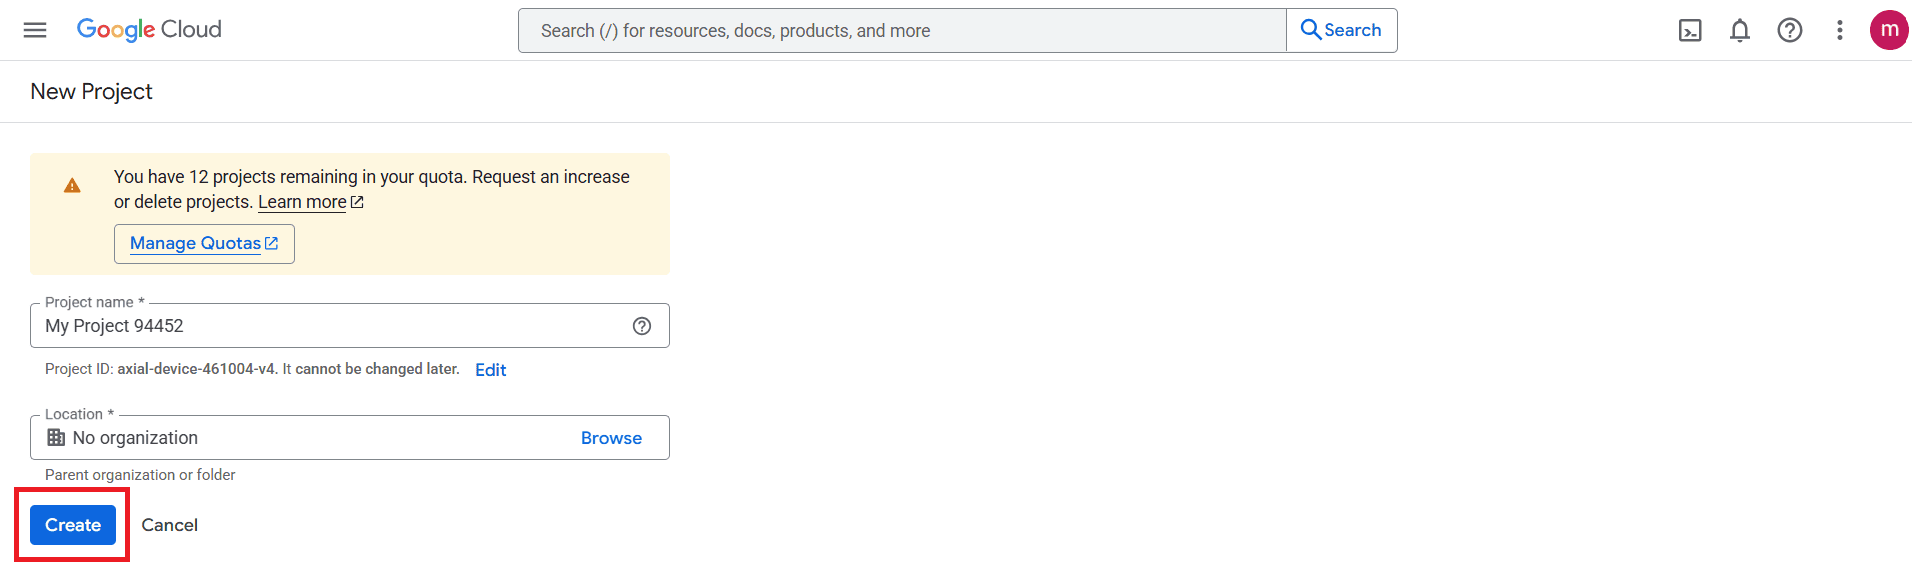The width and height of the screenshot is (1912, 582).
Task: Click the blue Search button
Action: [1341, 30]
